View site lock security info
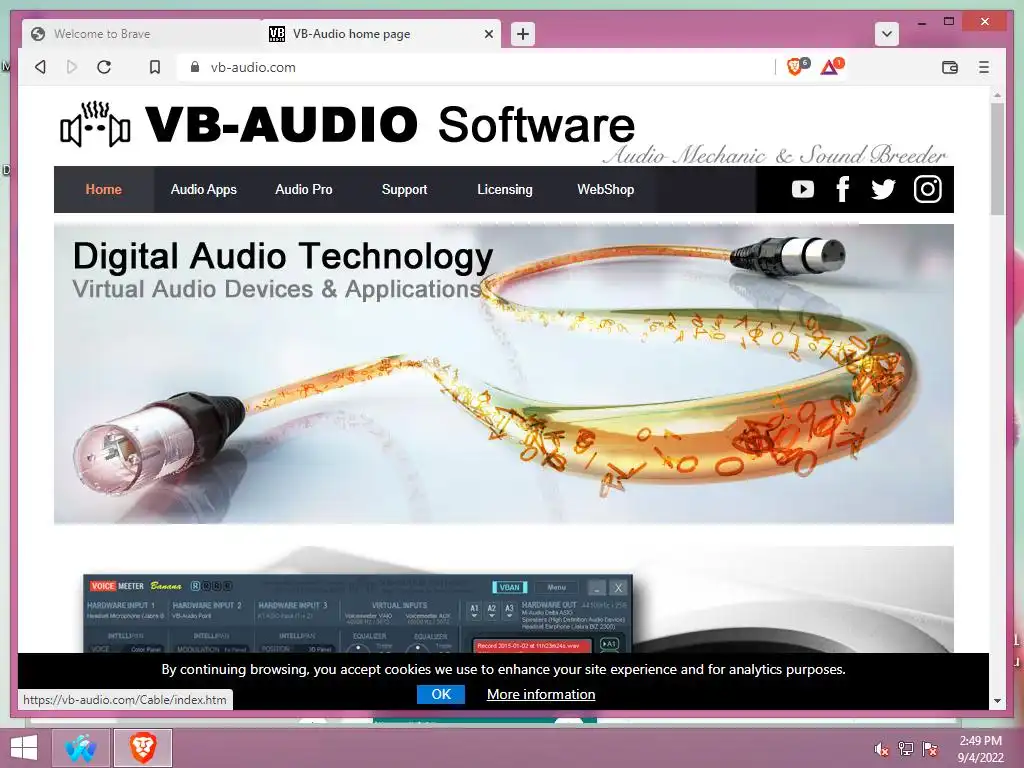The height and width of the screenshot is (768, 1024). 195,67
